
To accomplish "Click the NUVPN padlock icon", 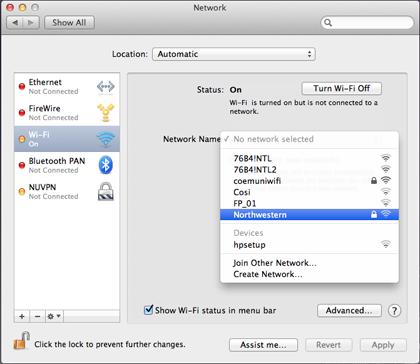I will coord(106,191).
